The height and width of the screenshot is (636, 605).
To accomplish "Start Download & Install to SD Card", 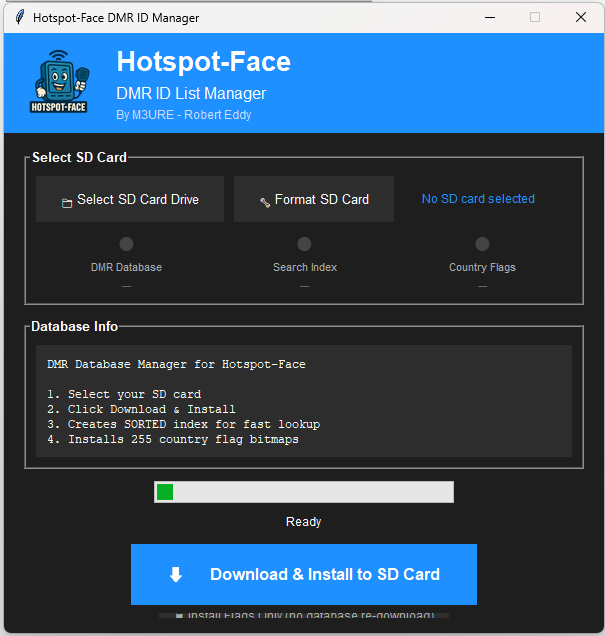I will [304, 574].
